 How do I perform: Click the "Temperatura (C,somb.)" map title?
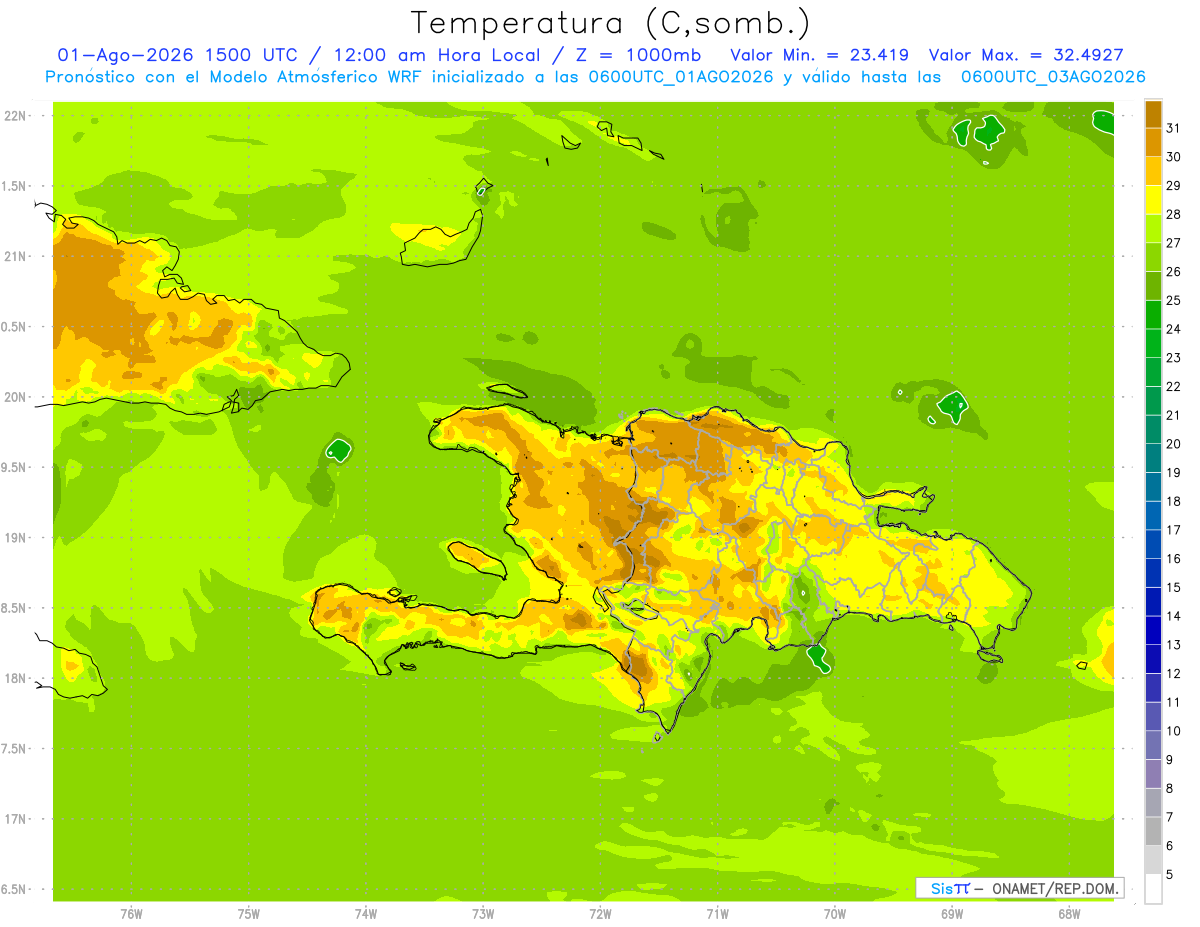(611, 23)
